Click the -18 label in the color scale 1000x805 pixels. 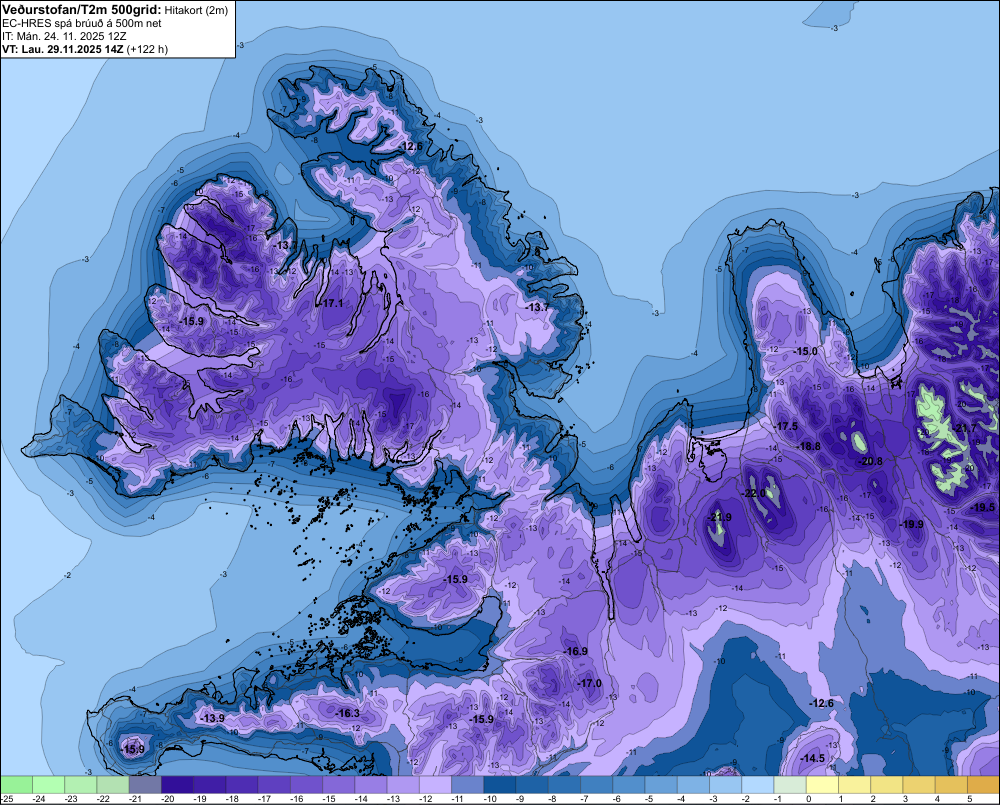coord(232,799)
